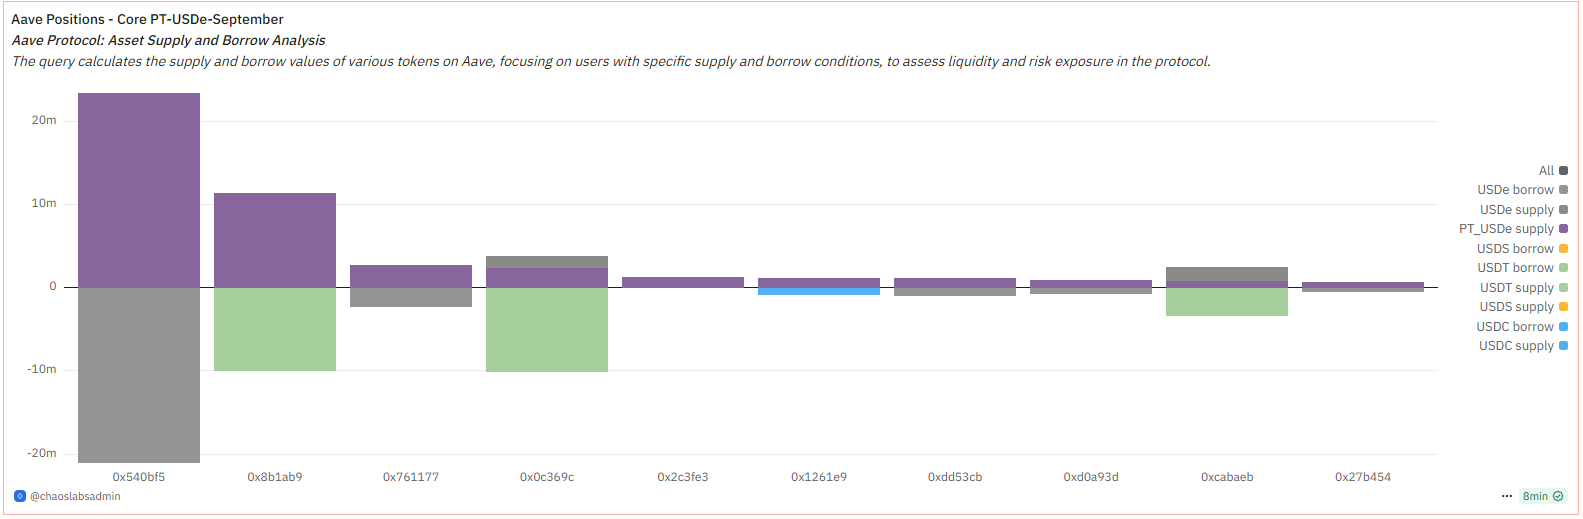
Task: Click purple PT_USDe supply bar for 0x540bf5
Action: 139,190
